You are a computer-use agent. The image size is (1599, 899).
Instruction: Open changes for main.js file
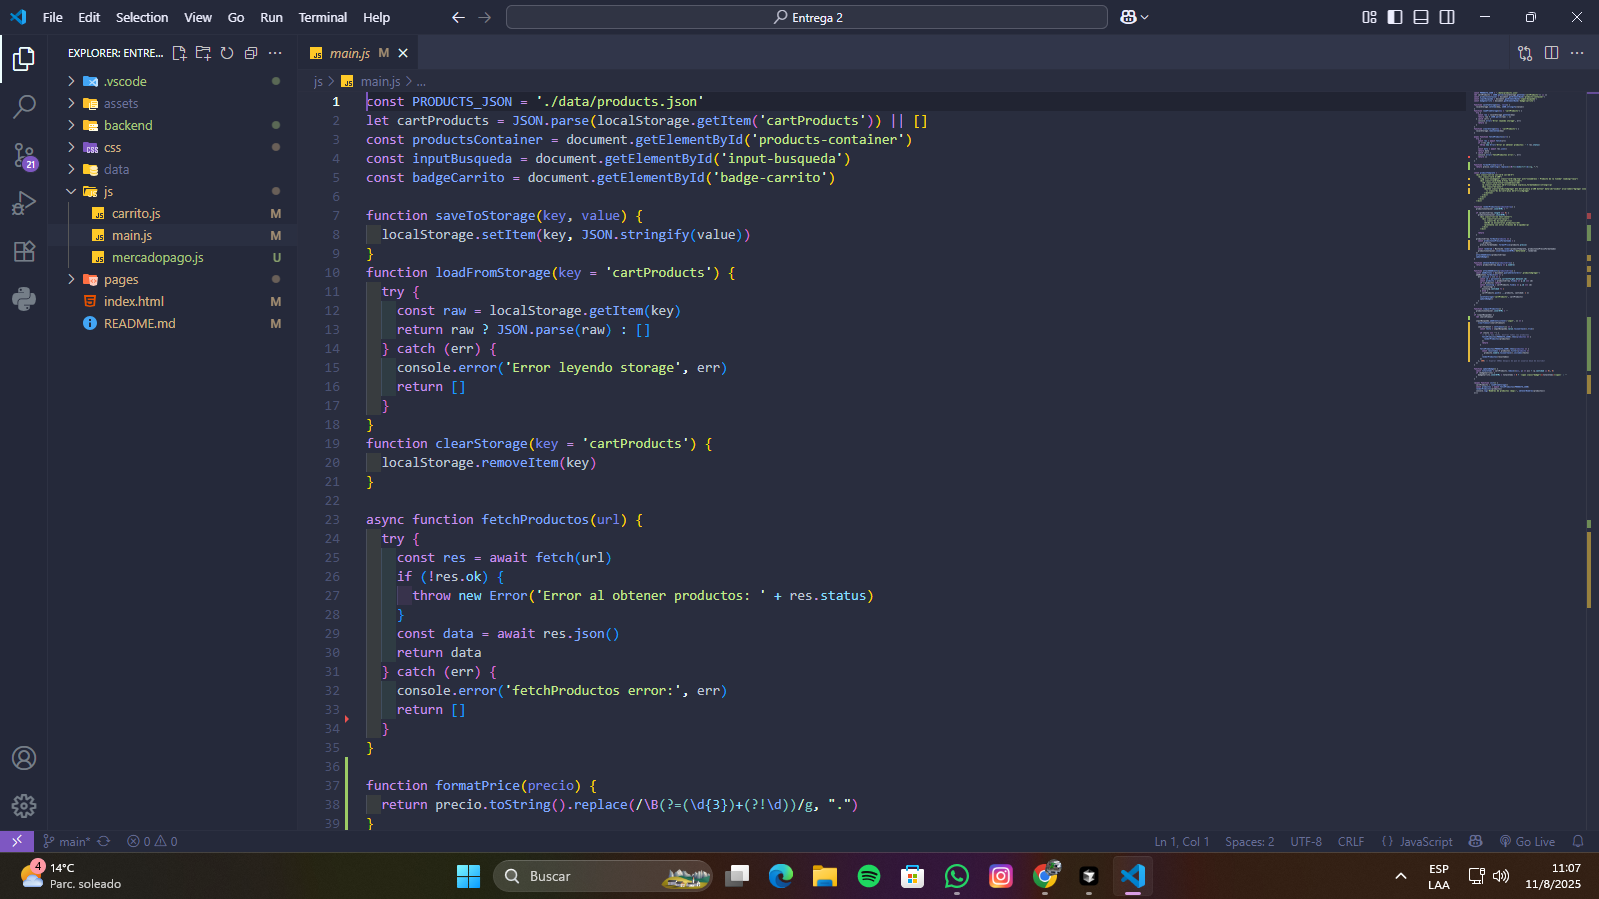(x=1525, y=53)
